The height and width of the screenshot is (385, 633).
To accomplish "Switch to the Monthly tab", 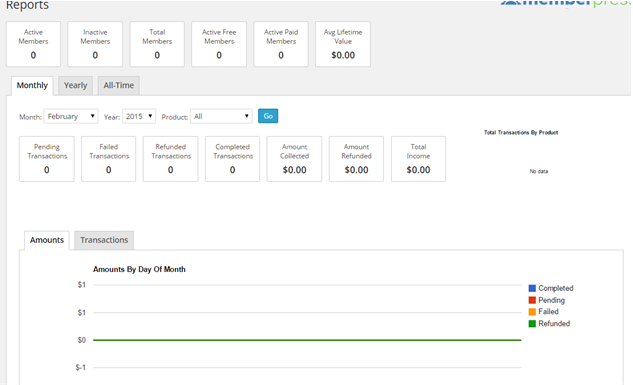I will [32, 86].
